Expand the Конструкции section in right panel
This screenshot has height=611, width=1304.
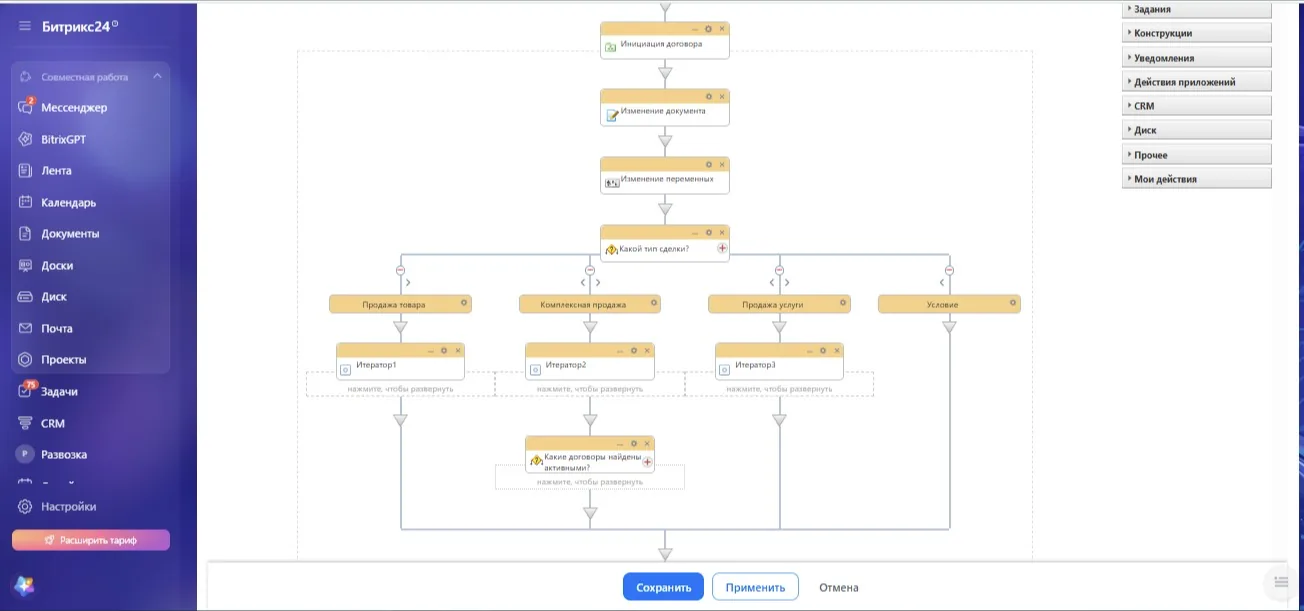(x=1197, y=33)
